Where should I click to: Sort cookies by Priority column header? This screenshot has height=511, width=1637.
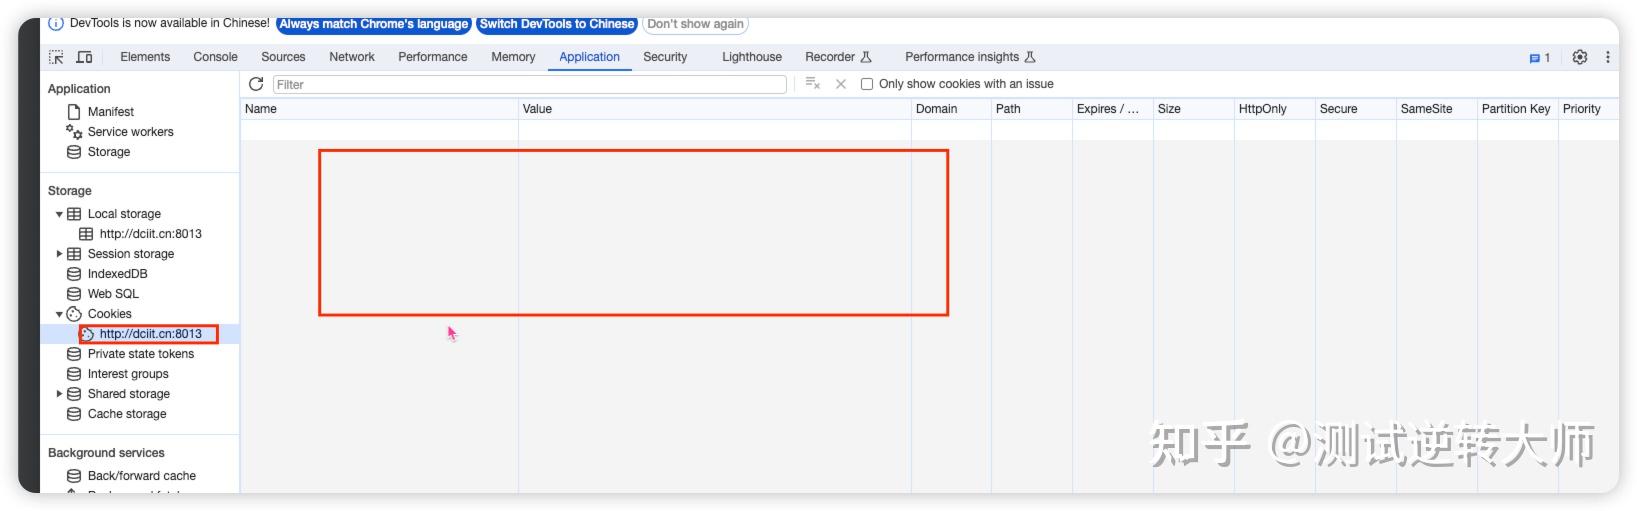pos(1589,109)
